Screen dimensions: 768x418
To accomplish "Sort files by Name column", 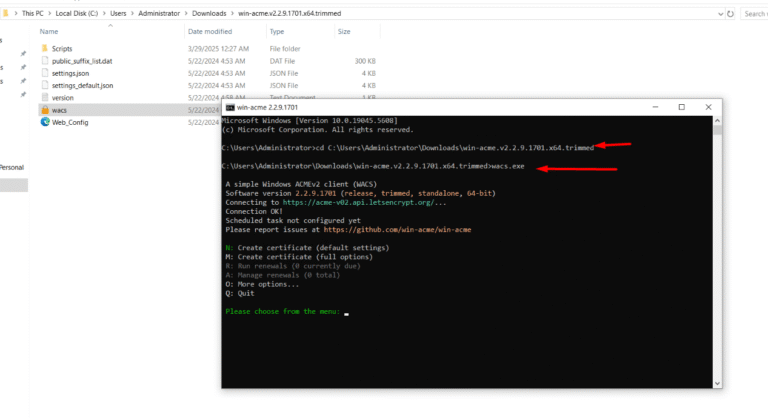I will [x=49, y=31].
